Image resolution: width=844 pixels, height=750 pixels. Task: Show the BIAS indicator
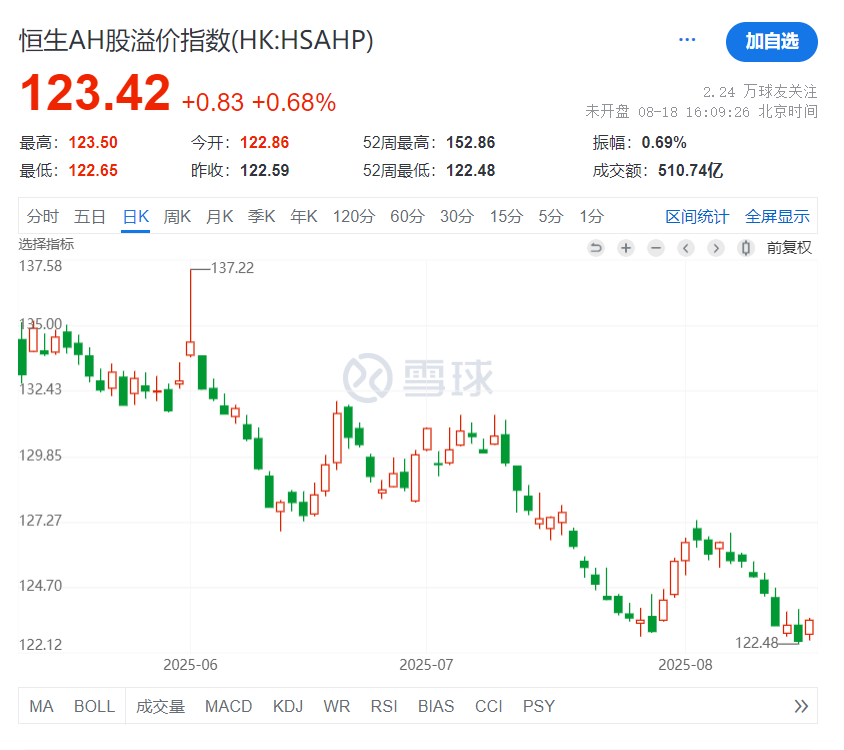(436, 706)
